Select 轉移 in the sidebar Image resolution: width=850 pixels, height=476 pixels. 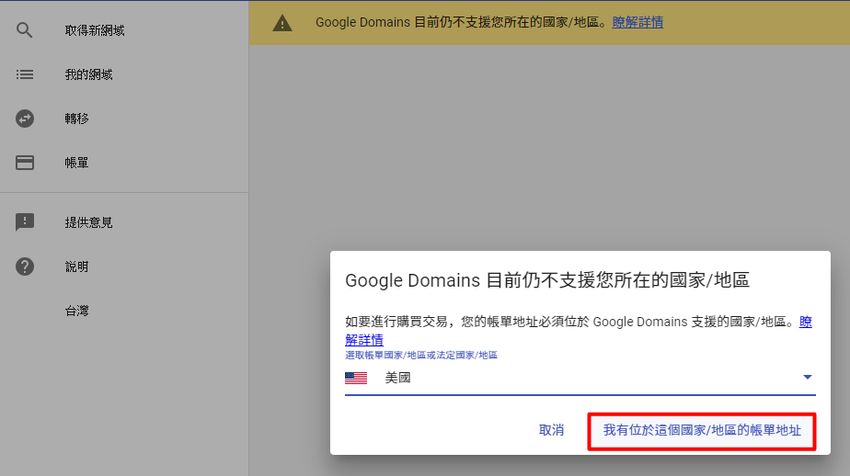click(x=76, y=118)
